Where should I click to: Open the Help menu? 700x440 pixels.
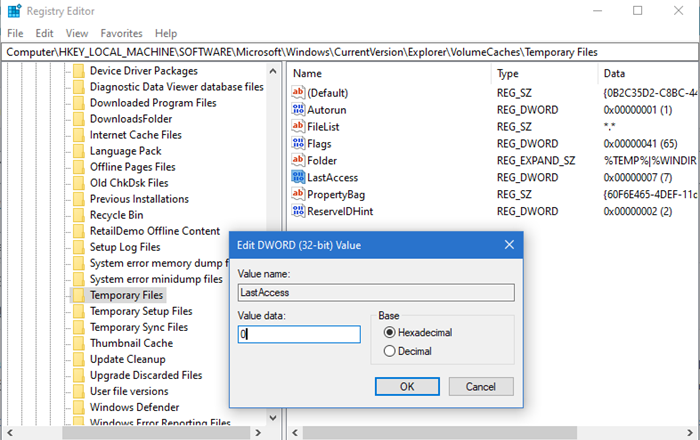point(166,33)
